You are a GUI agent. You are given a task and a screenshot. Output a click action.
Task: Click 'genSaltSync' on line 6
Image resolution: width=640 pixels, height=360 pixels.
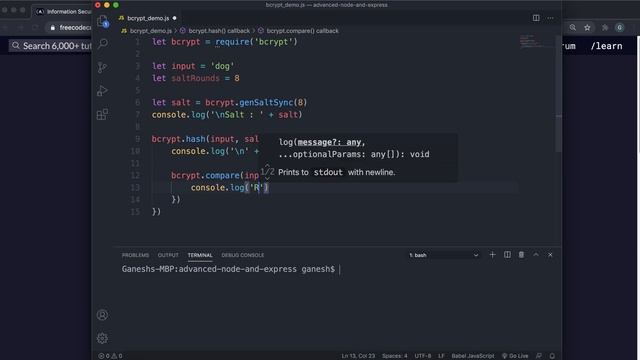[266, 102]
